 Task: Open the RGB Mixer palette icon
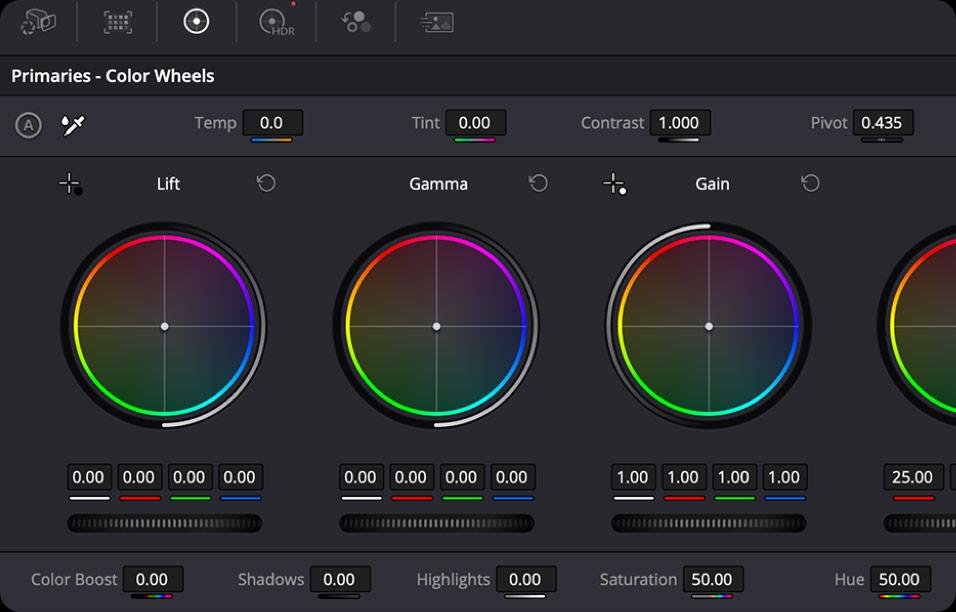tap(356, 22)
